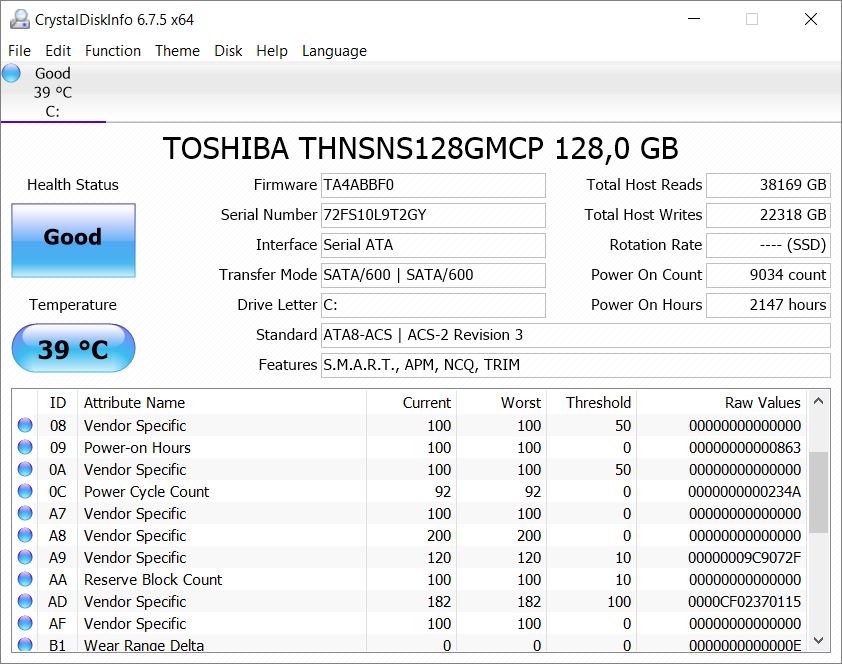Viewport: 842px width, 664px height.
Task: Click the Rotation Rate value
Action: [768, 245]
